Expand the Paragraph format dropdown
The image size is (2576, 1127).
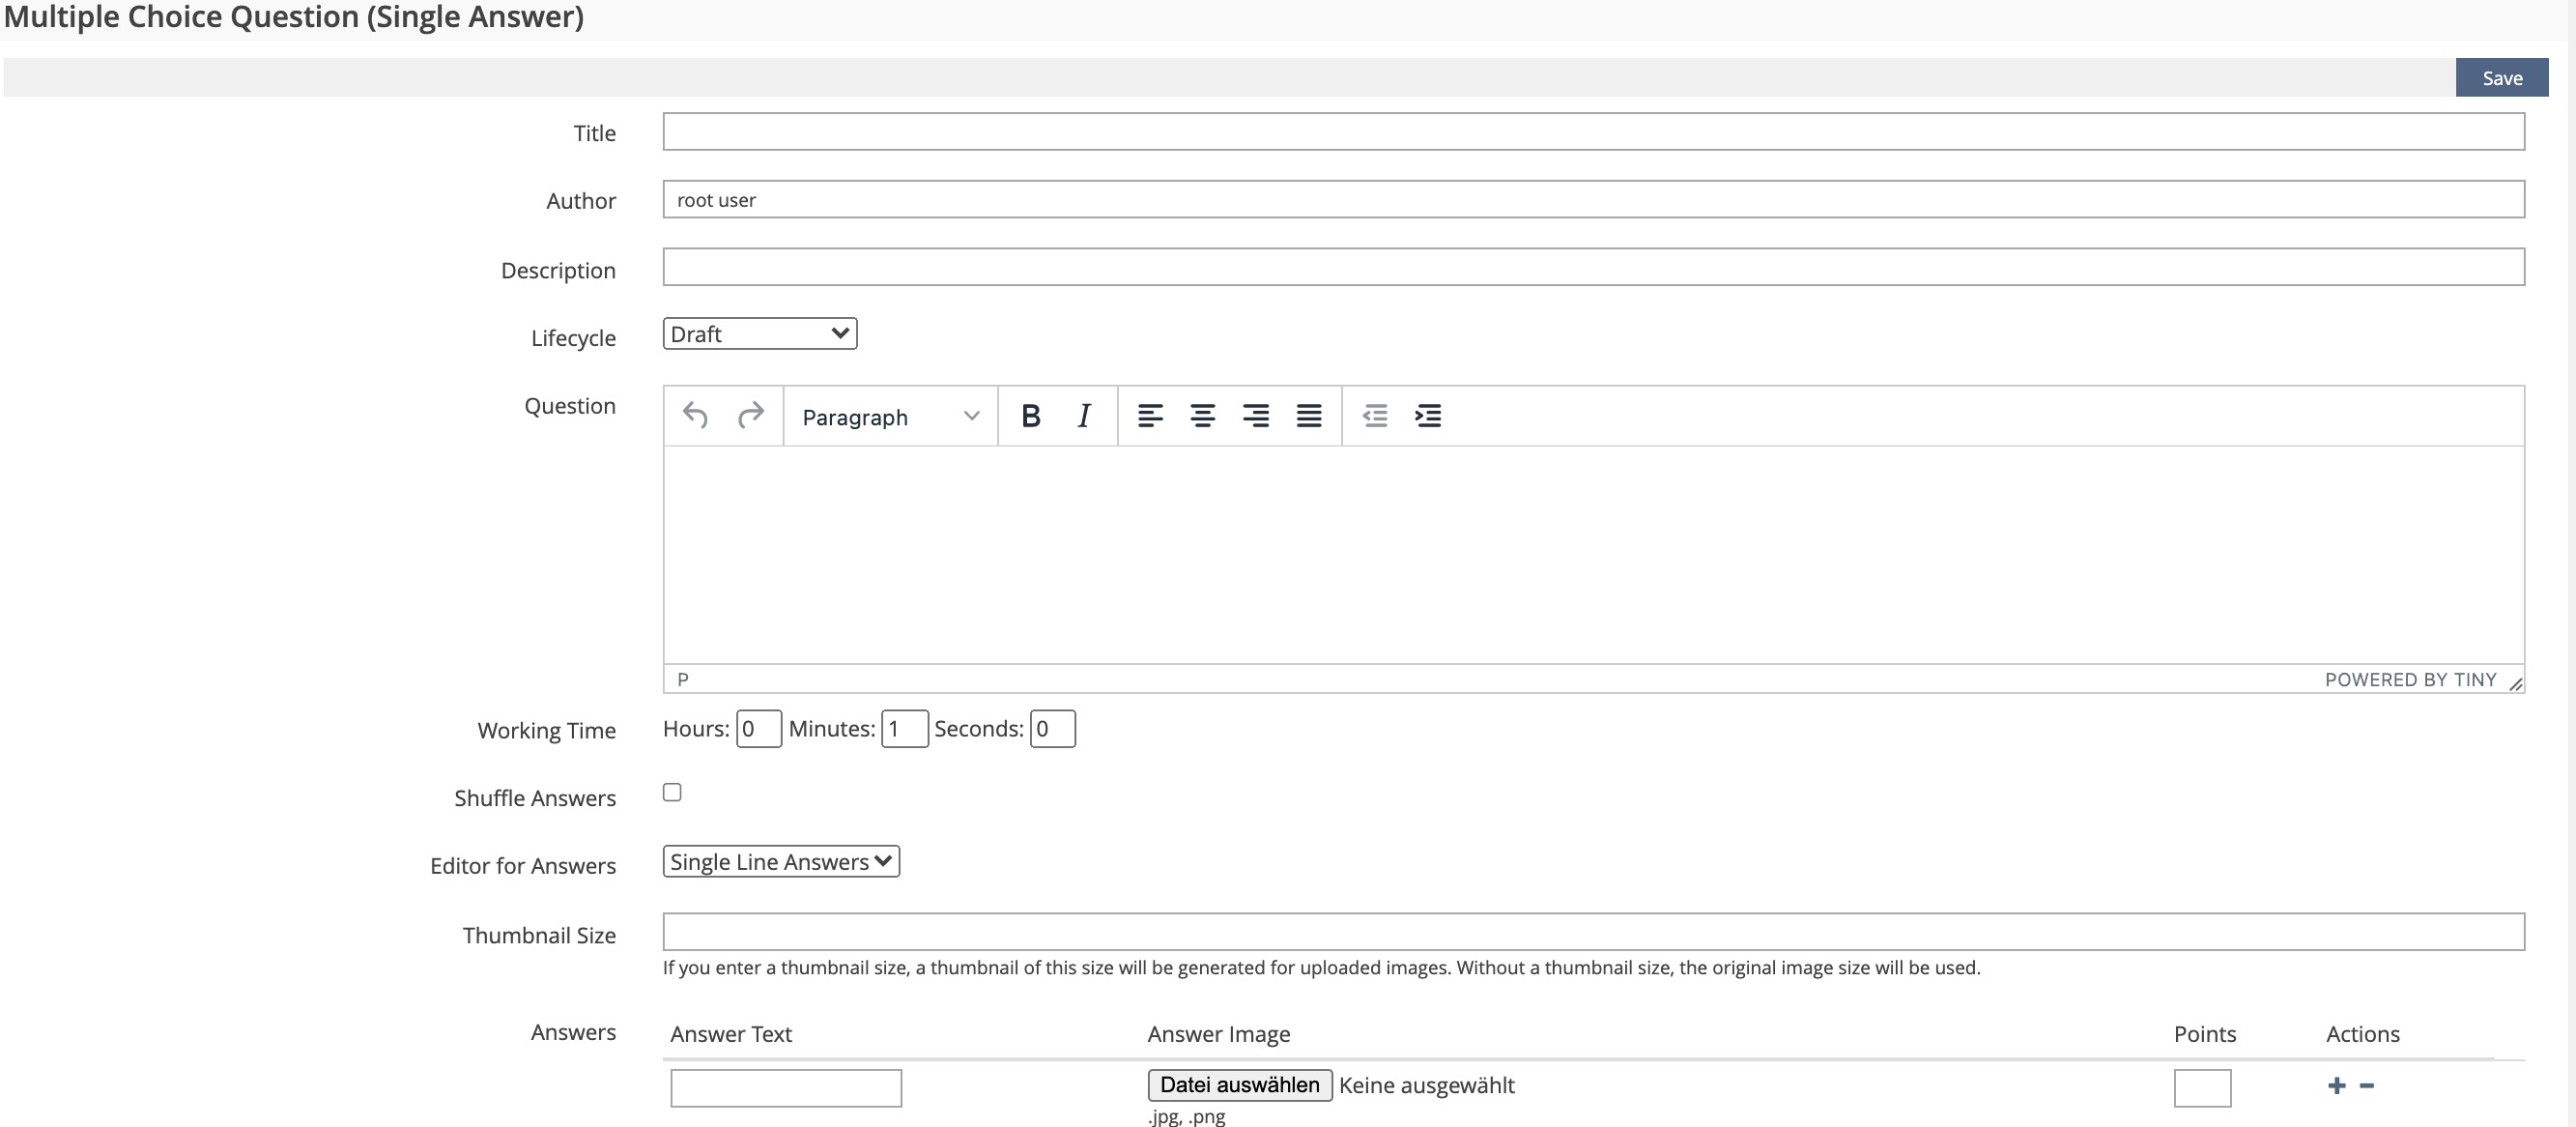click(x=889, y=416)
